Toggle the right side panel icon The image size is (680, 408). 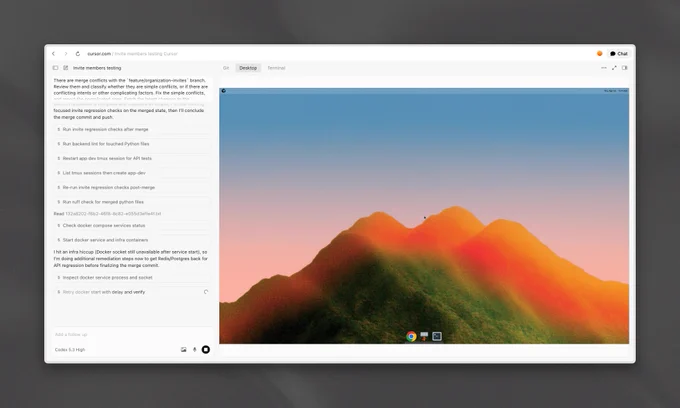click(624, 68)
